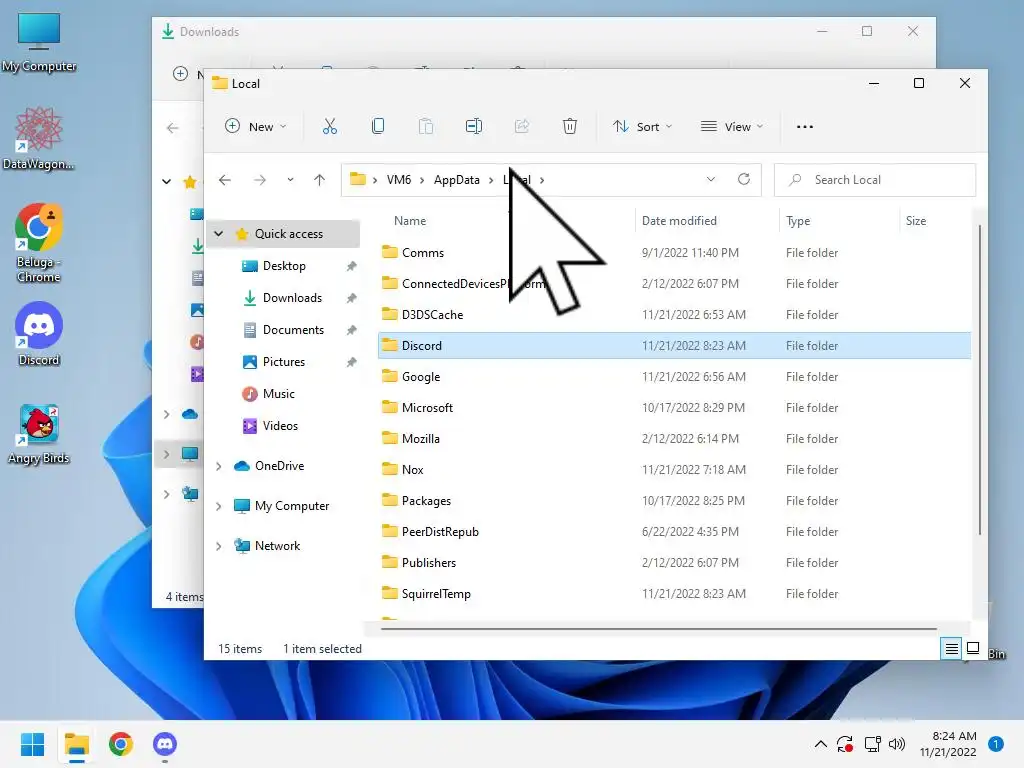Open the View dropdown menu
The height and width of the screenshot is (768, 1024).
pyautogui.click(x=731, y=127)
